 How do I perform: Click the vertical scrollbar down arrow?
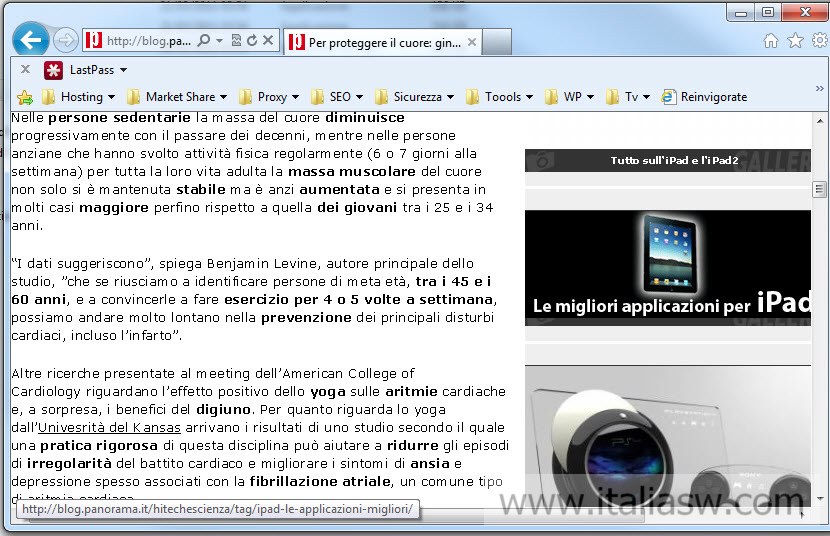tap(820, 498)
